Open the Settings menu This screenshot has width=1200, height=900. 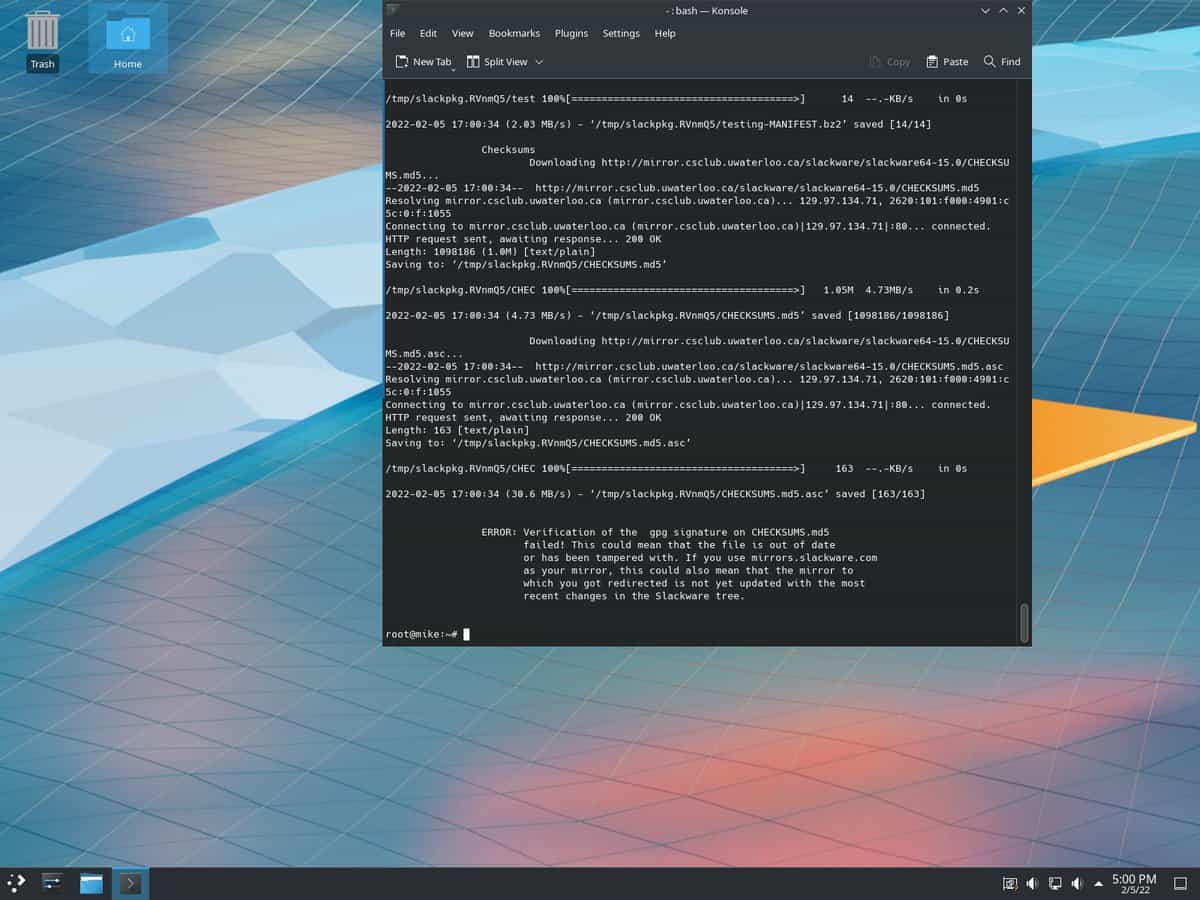click(621, 33)
